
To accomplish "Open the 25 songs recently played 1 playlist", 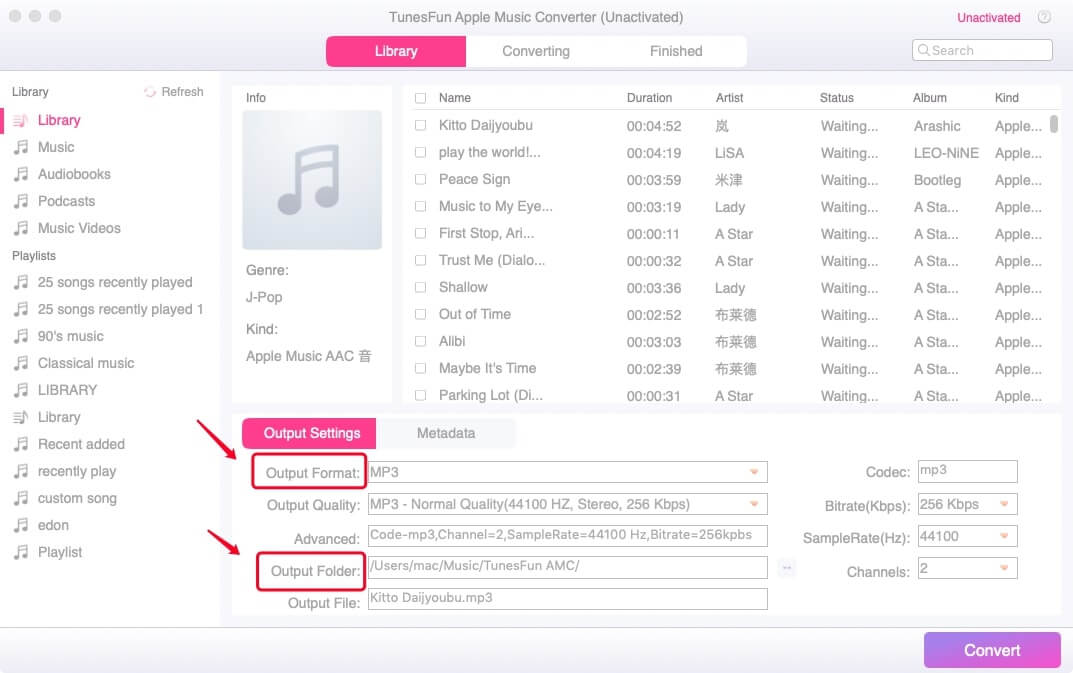I will coord(120,309).
